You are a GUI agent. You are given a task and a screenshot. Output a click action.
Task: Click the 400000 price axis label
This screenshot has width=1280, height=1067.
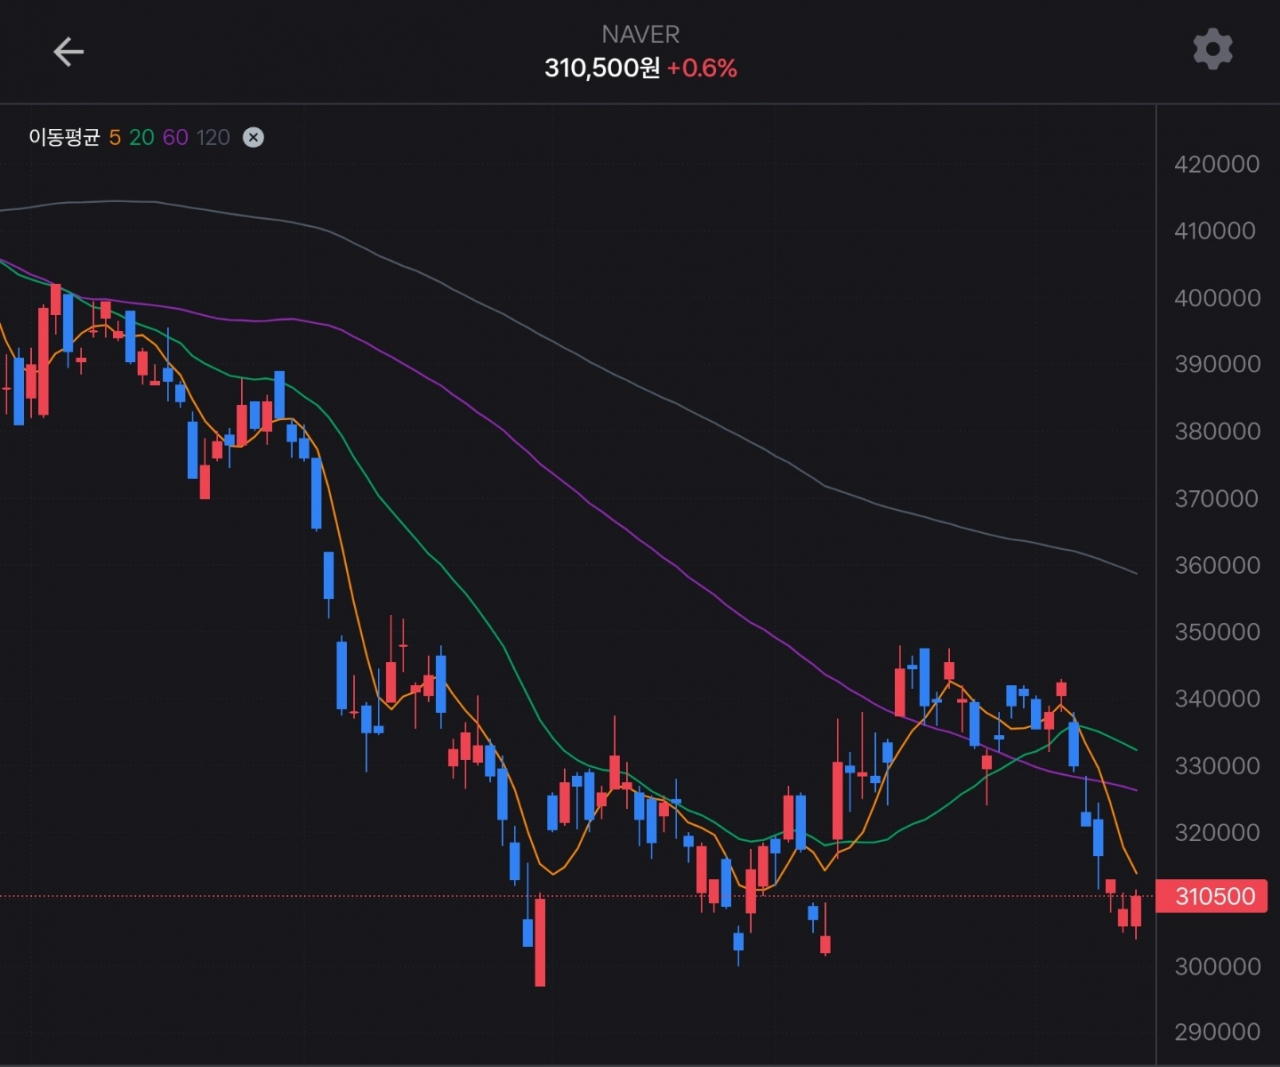(1217, 298)
